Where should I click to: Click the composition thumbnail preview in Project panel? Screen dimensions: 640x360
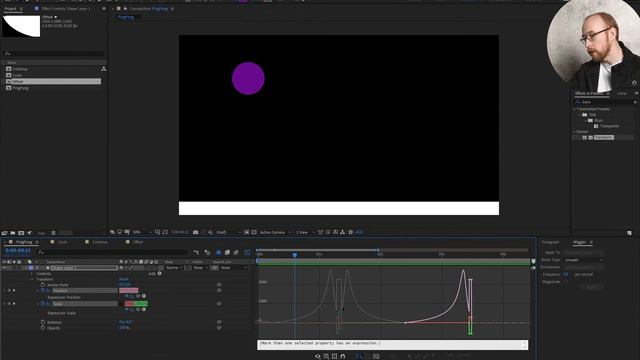21,26
